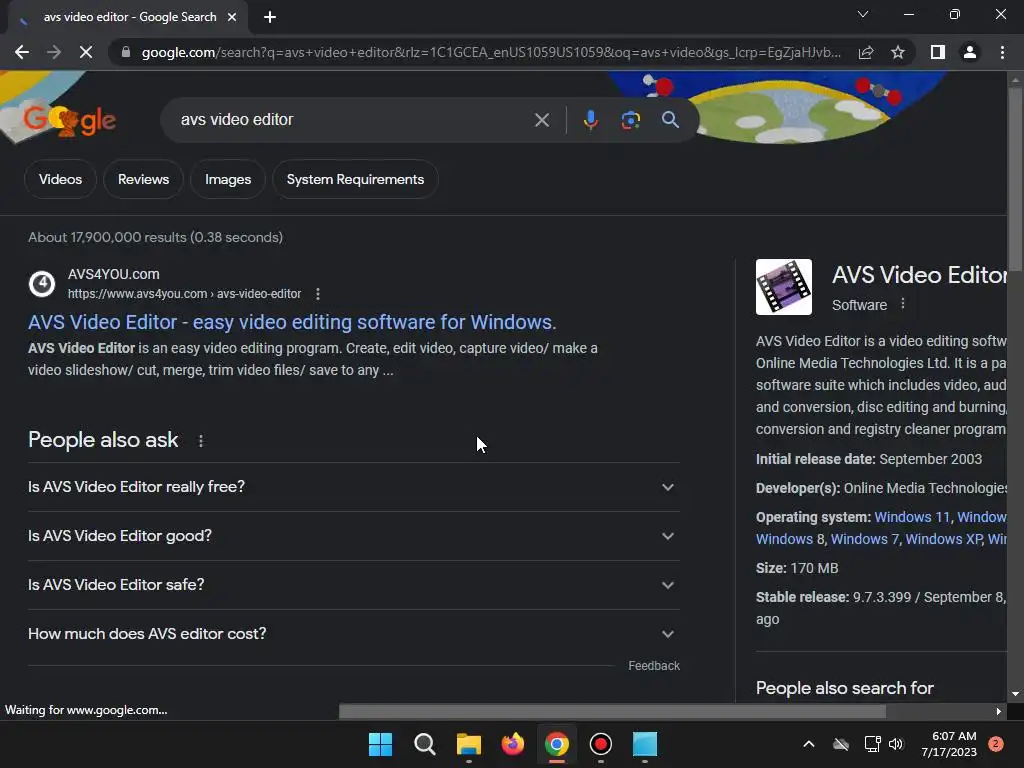The width and height of the screenshot is (1024, 768).
Task: Show hidden system tray icons
Action: coord(808,744)
